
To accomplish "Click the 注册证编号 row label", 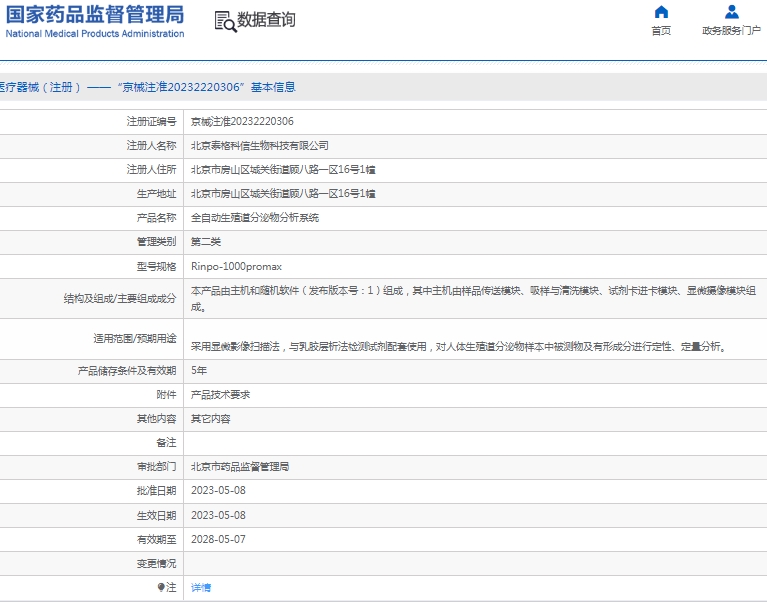I will [151, 121].
